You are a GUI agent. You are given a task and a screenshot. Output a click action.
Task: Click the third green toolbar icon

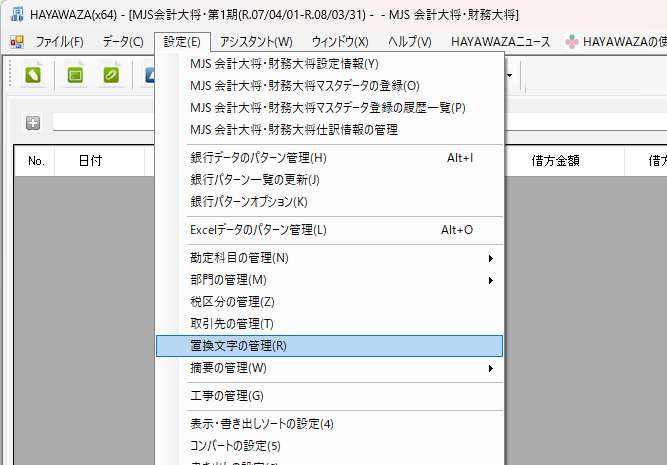[111, 75]
